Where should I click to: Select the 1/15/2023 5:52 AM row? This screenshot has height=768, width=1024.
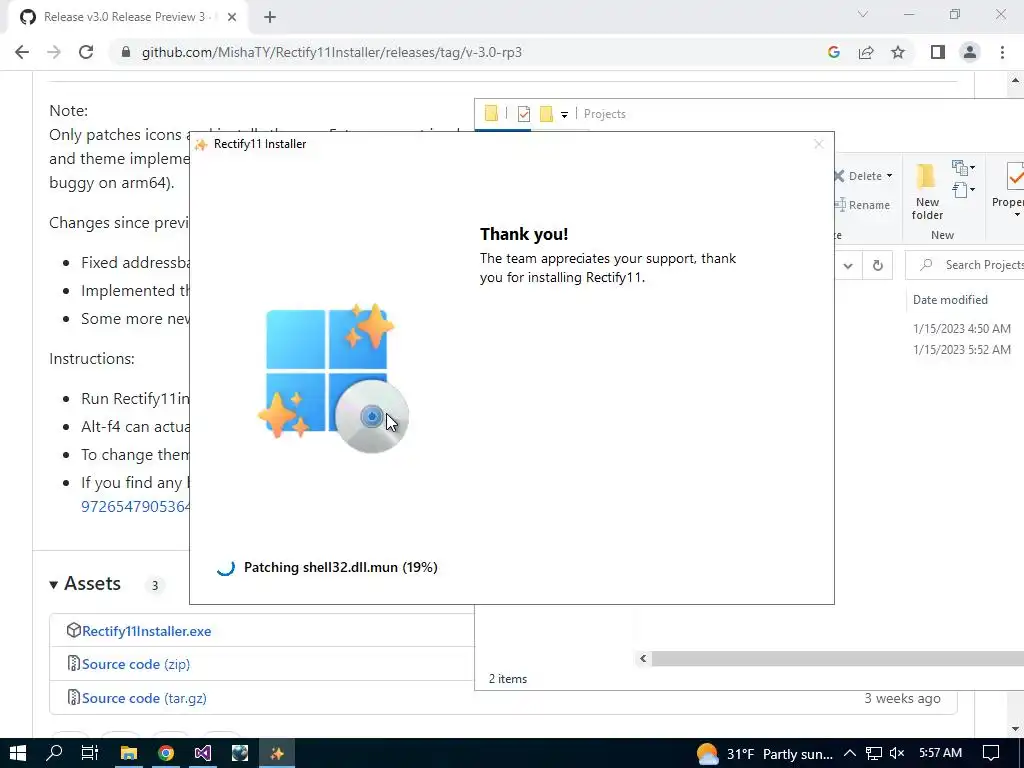961,349
